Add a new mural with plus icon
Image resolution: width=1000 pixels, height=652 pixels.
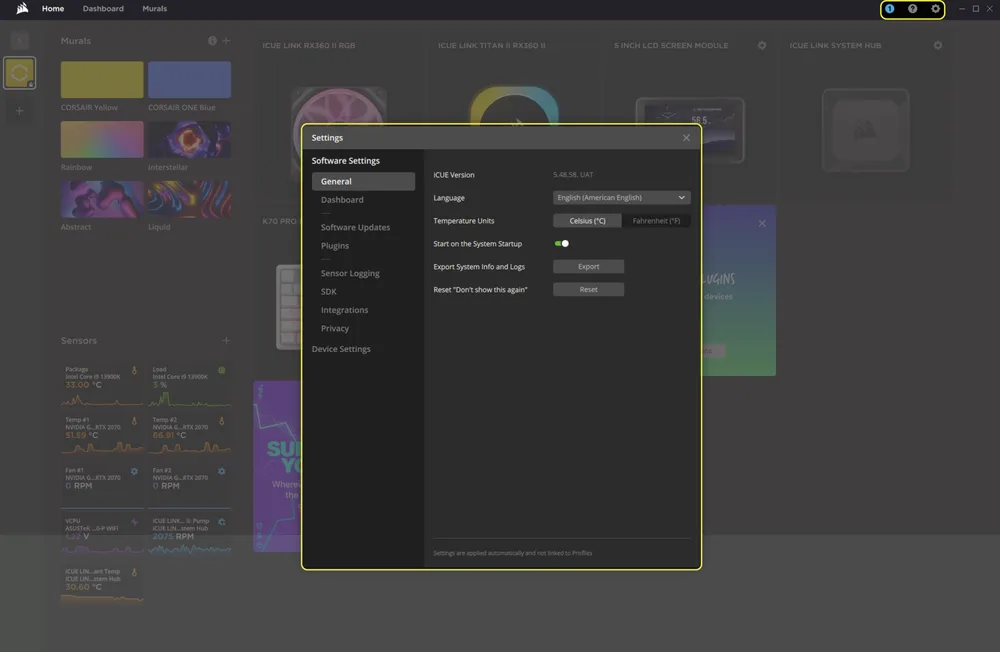pyautogui.click(x=226, y=41)
